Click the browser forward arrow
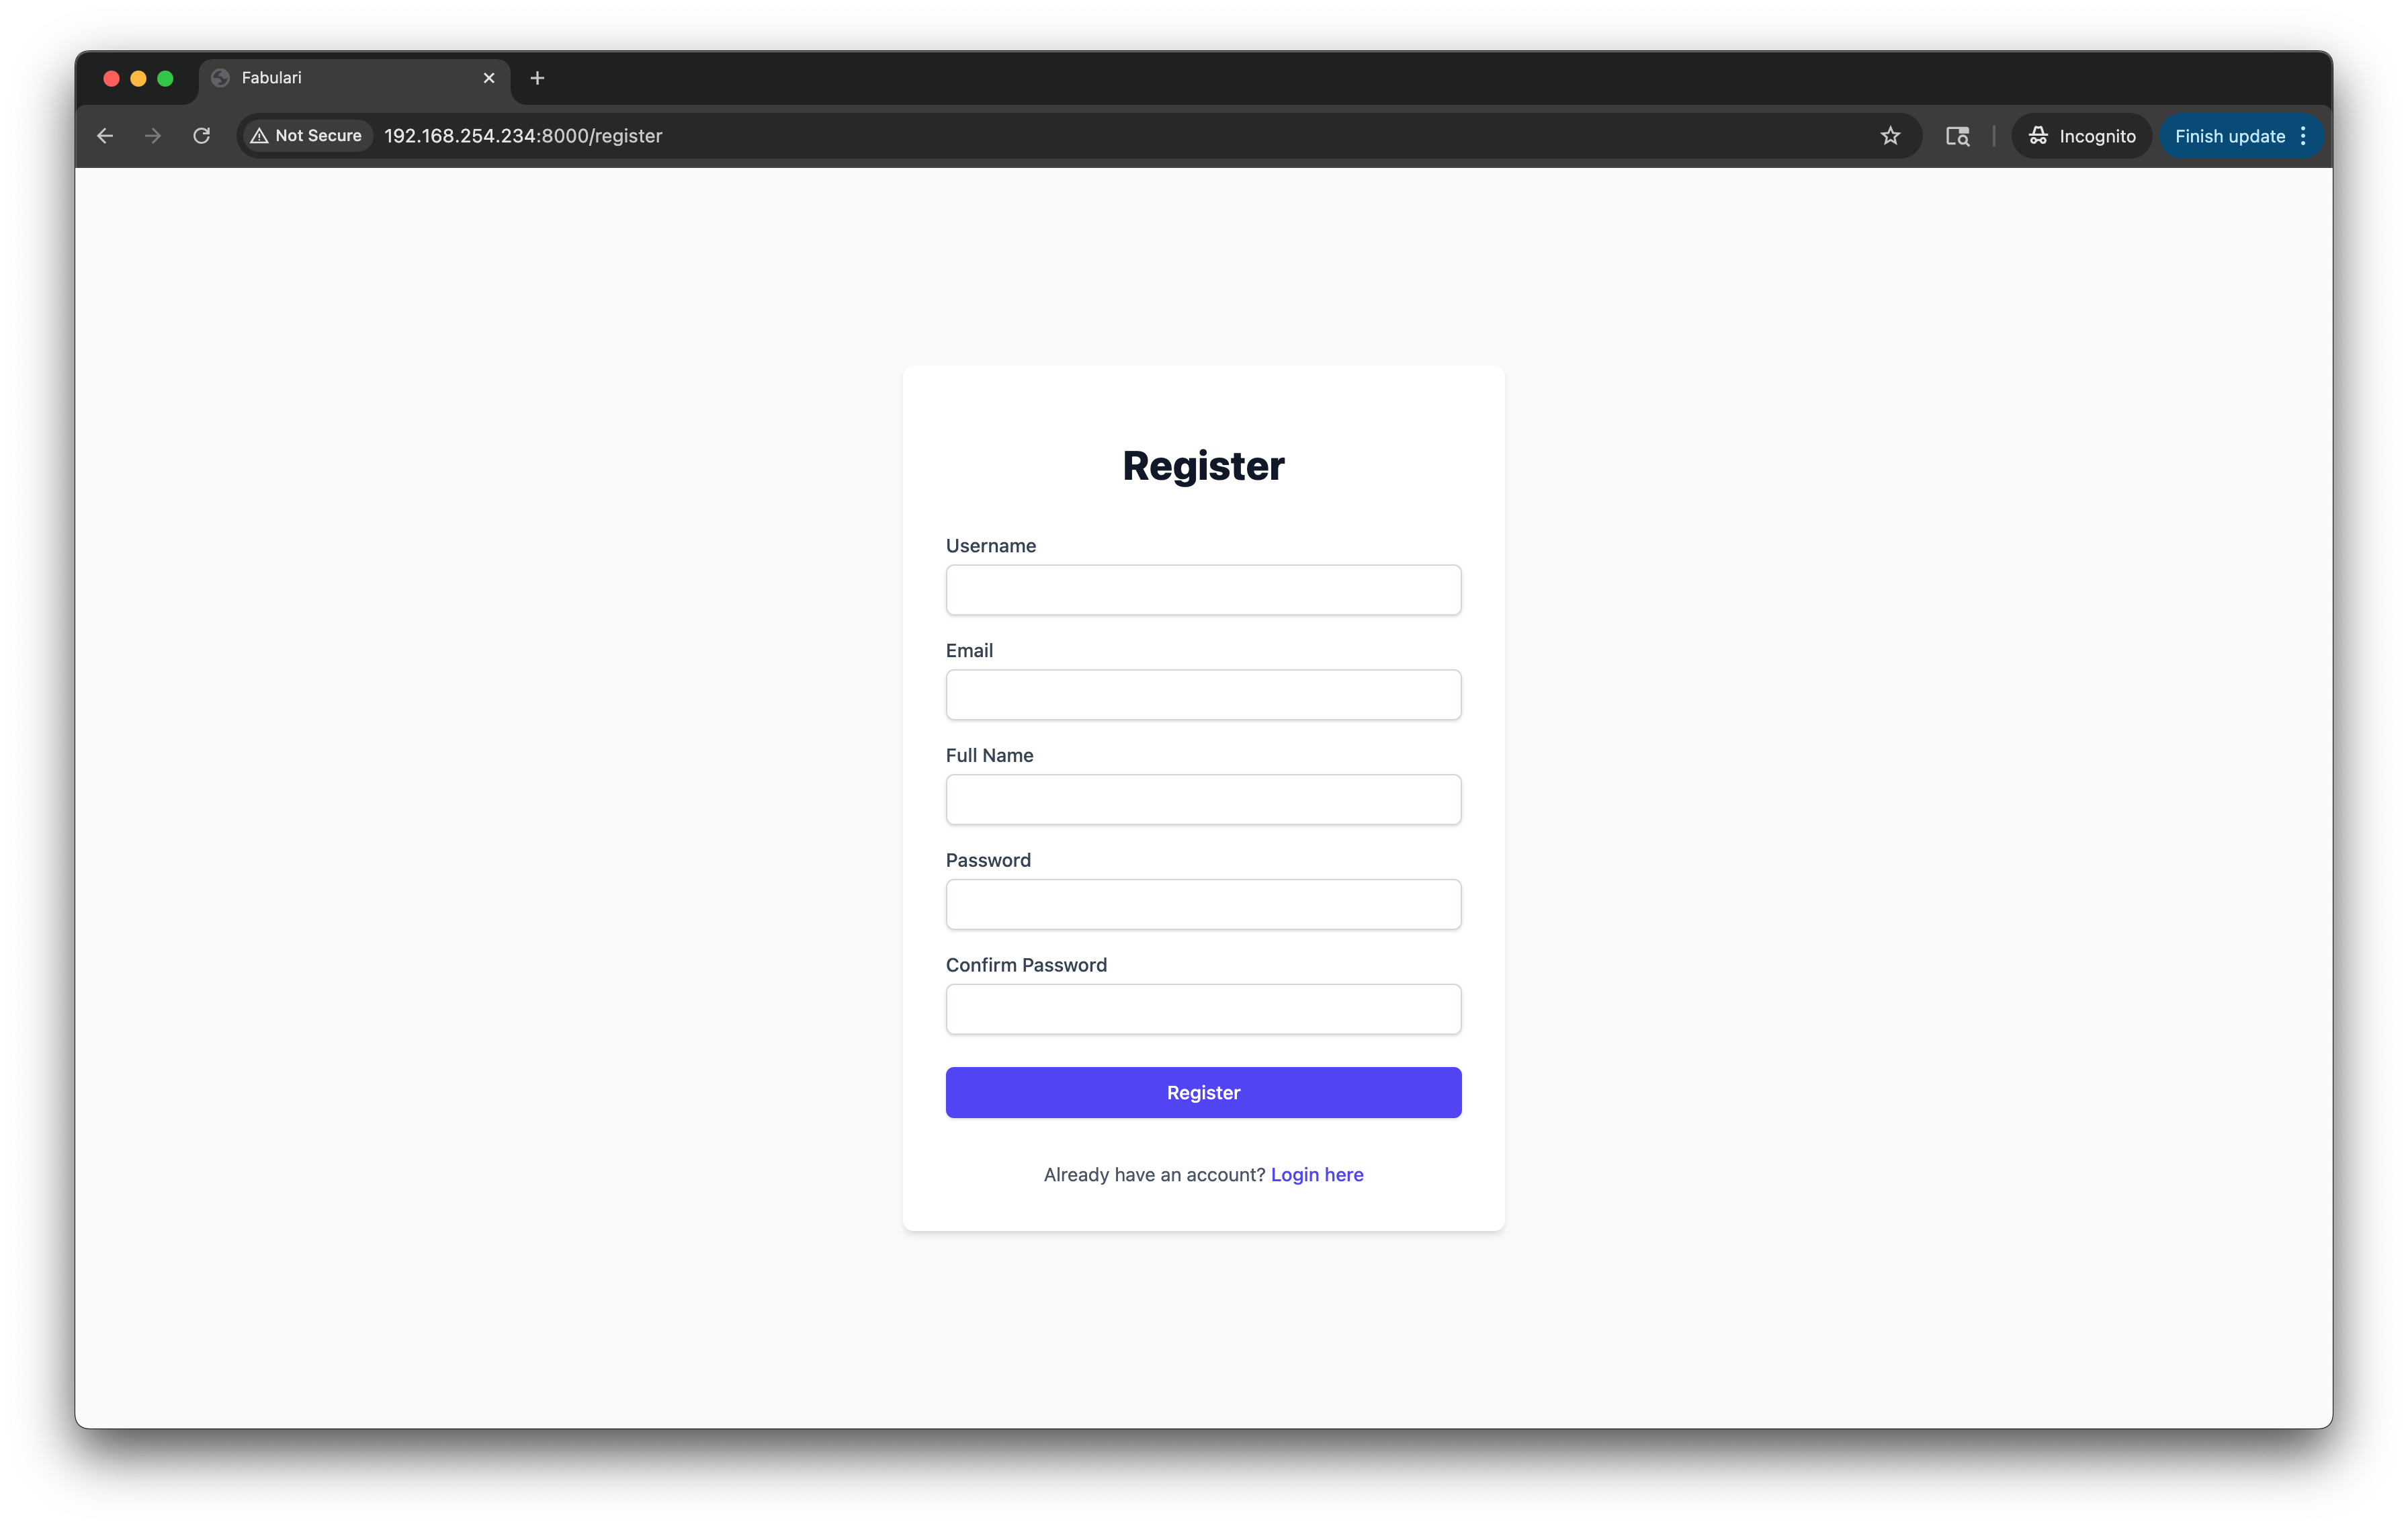The width and height of the screenshot is (2408, 1528). (x=153, y=136)
